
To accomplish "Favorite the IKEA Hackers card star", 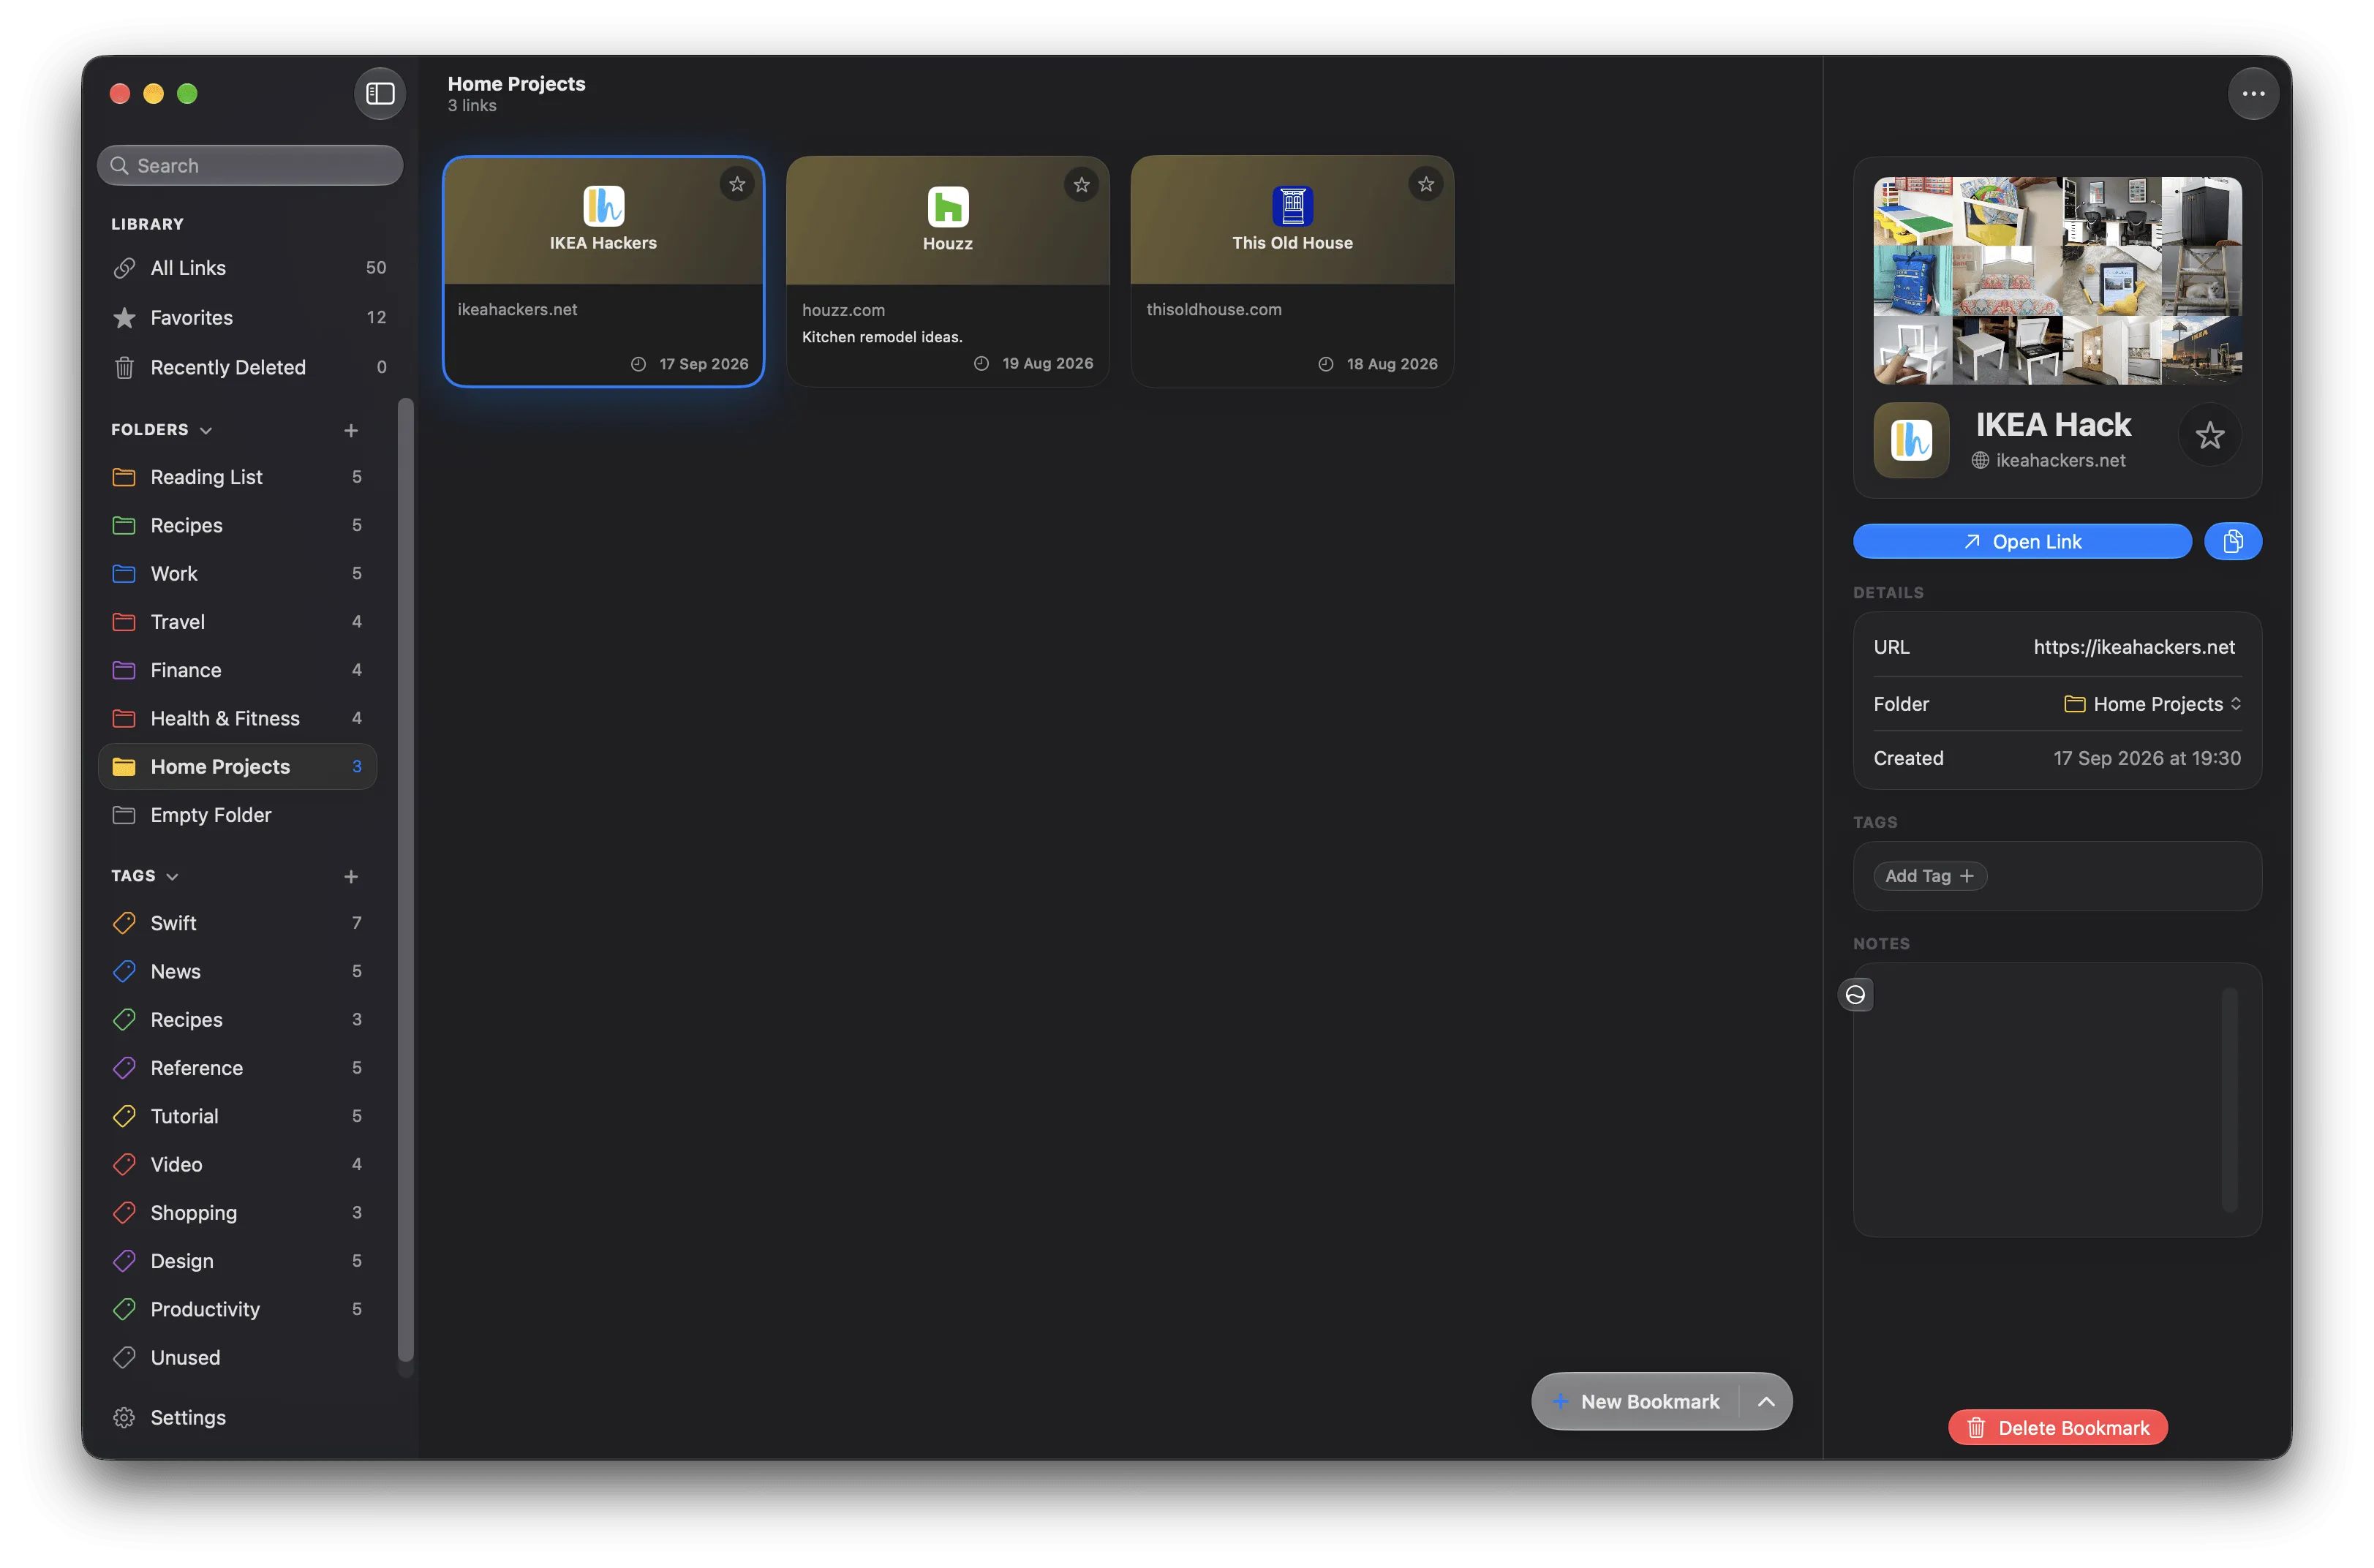I will coord(737,184).
